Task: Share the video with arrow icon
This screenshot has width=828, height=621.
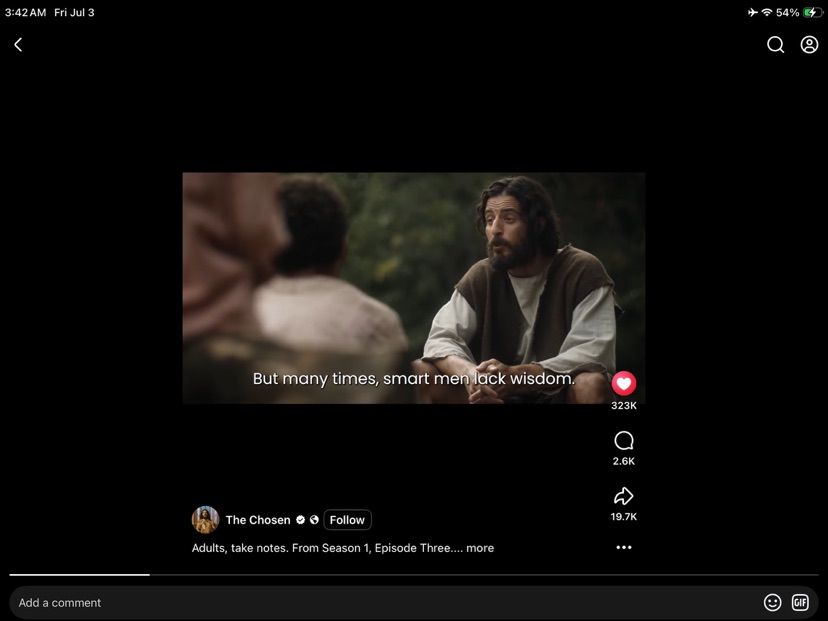Action: click(x=624, y=496)
